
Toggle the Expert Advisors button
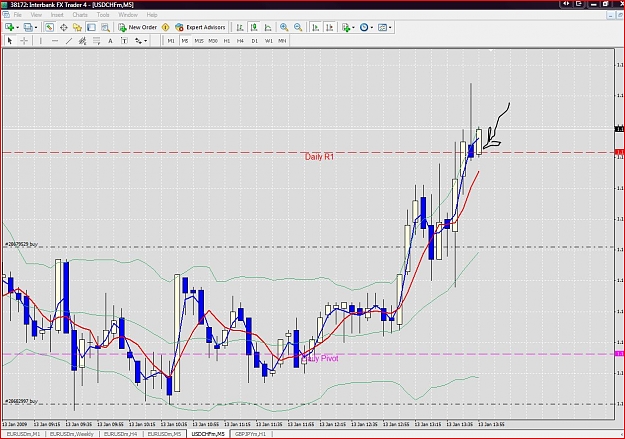pyautogui.click(x=200, y=27)
